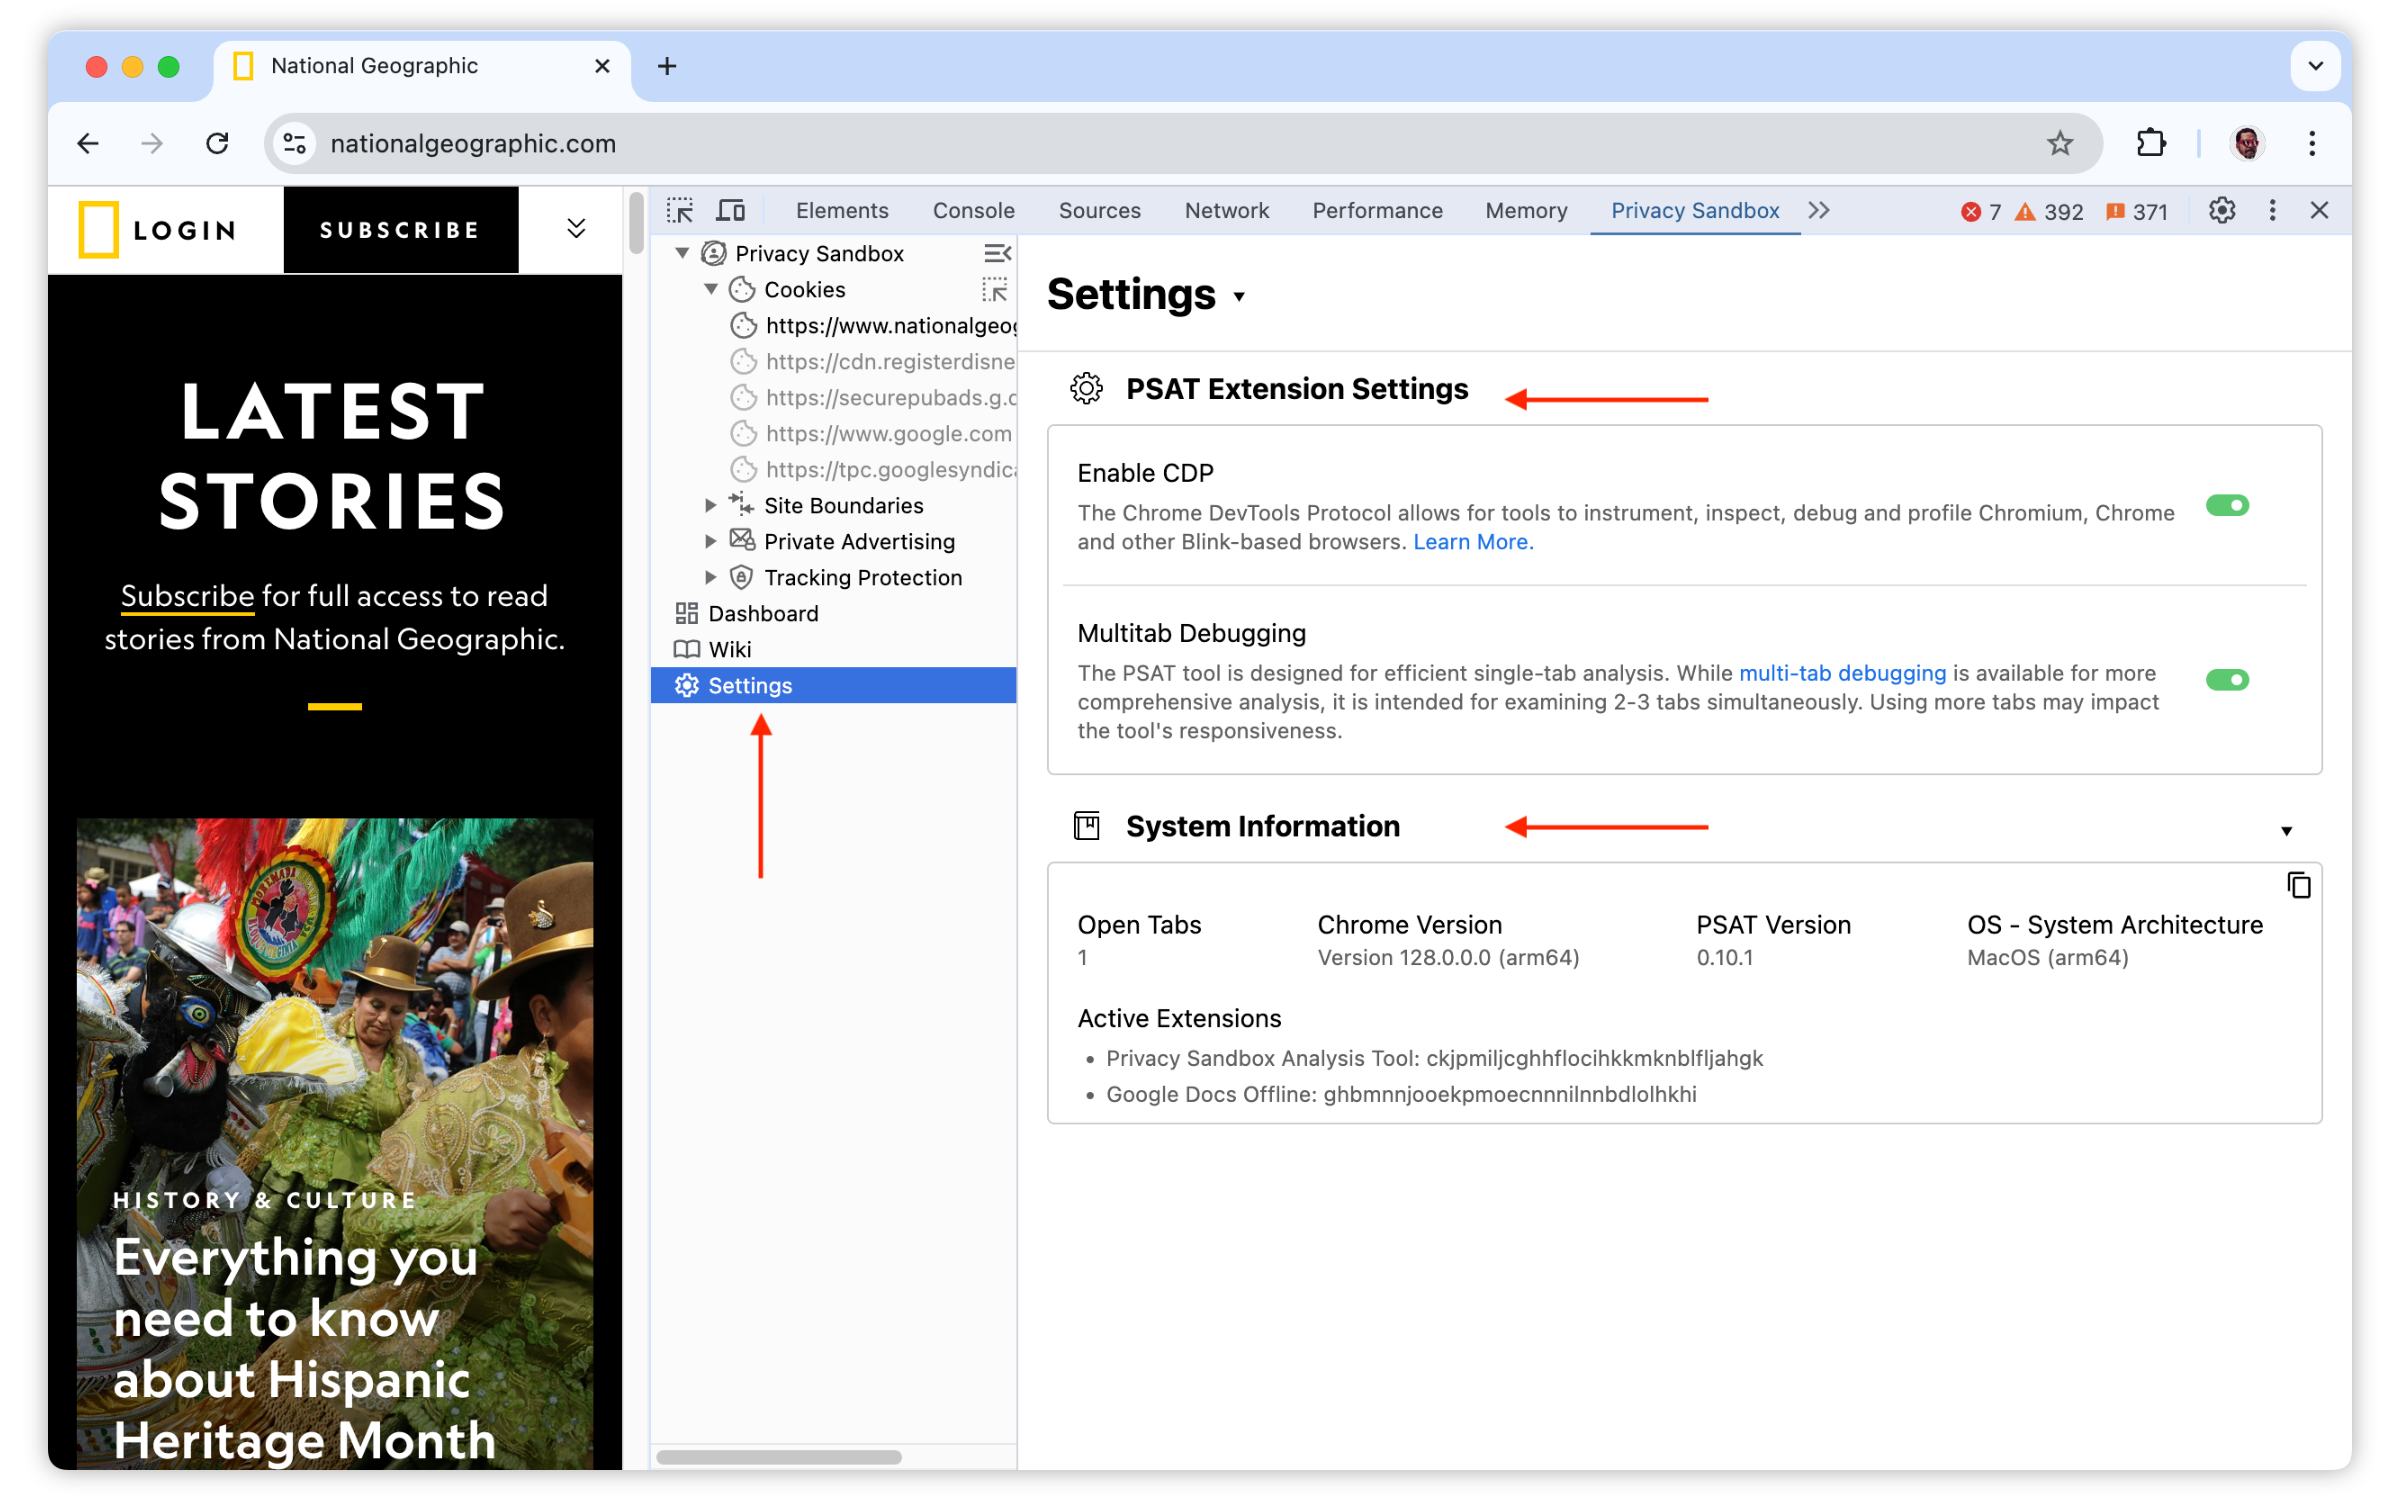Show more DevTools tabs chevron
This screenshot has width=2400, height=1500.
coord(1819,210)
